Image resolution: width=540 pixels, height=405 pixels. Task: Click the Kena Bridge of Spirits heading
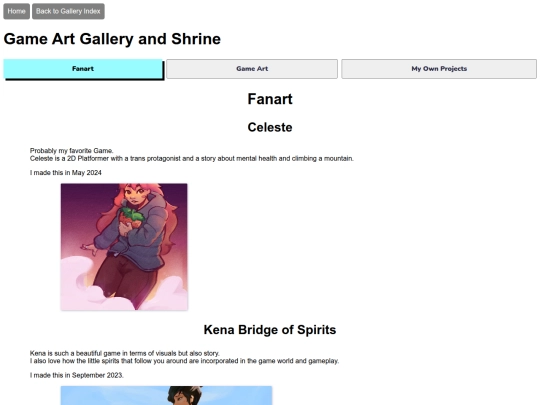270,330
